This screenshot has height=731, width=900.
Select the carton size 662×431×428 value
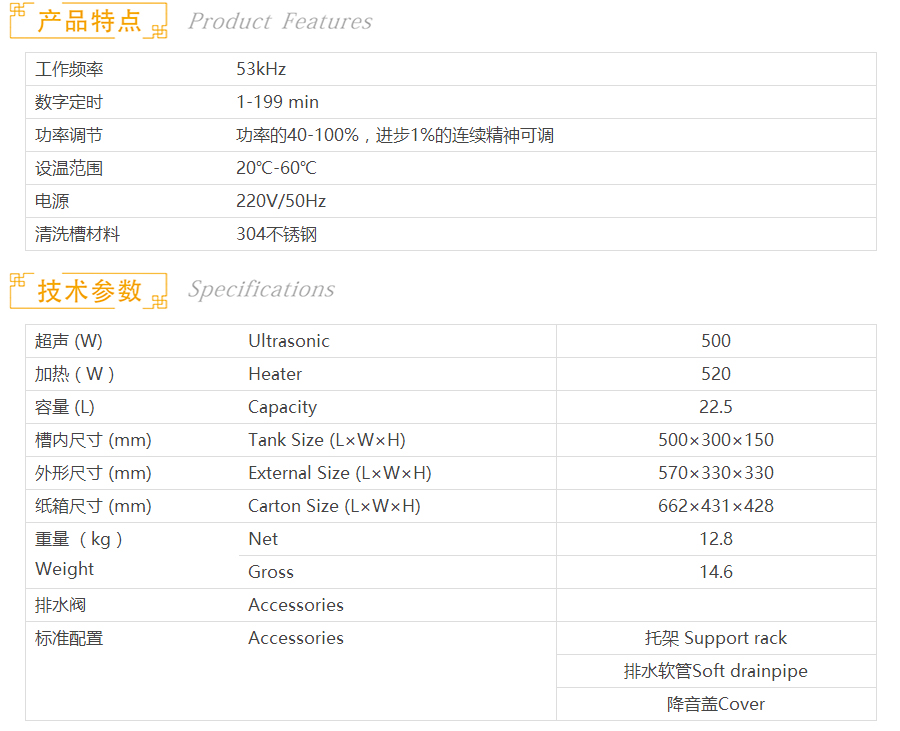pyautogui.click(x=716, y=506)
